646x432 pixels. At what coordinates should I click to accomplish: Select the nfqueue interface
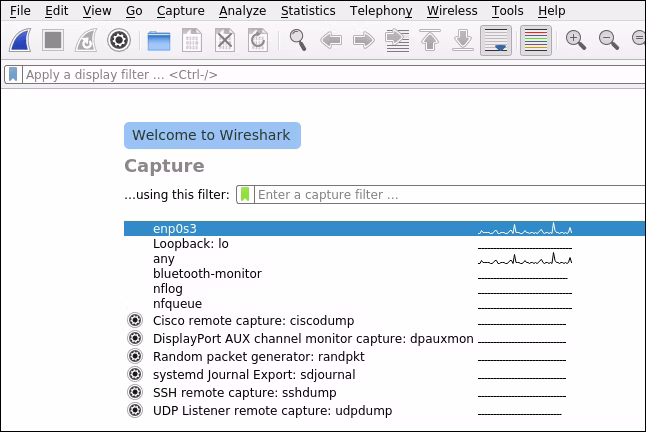coord(385,304)
